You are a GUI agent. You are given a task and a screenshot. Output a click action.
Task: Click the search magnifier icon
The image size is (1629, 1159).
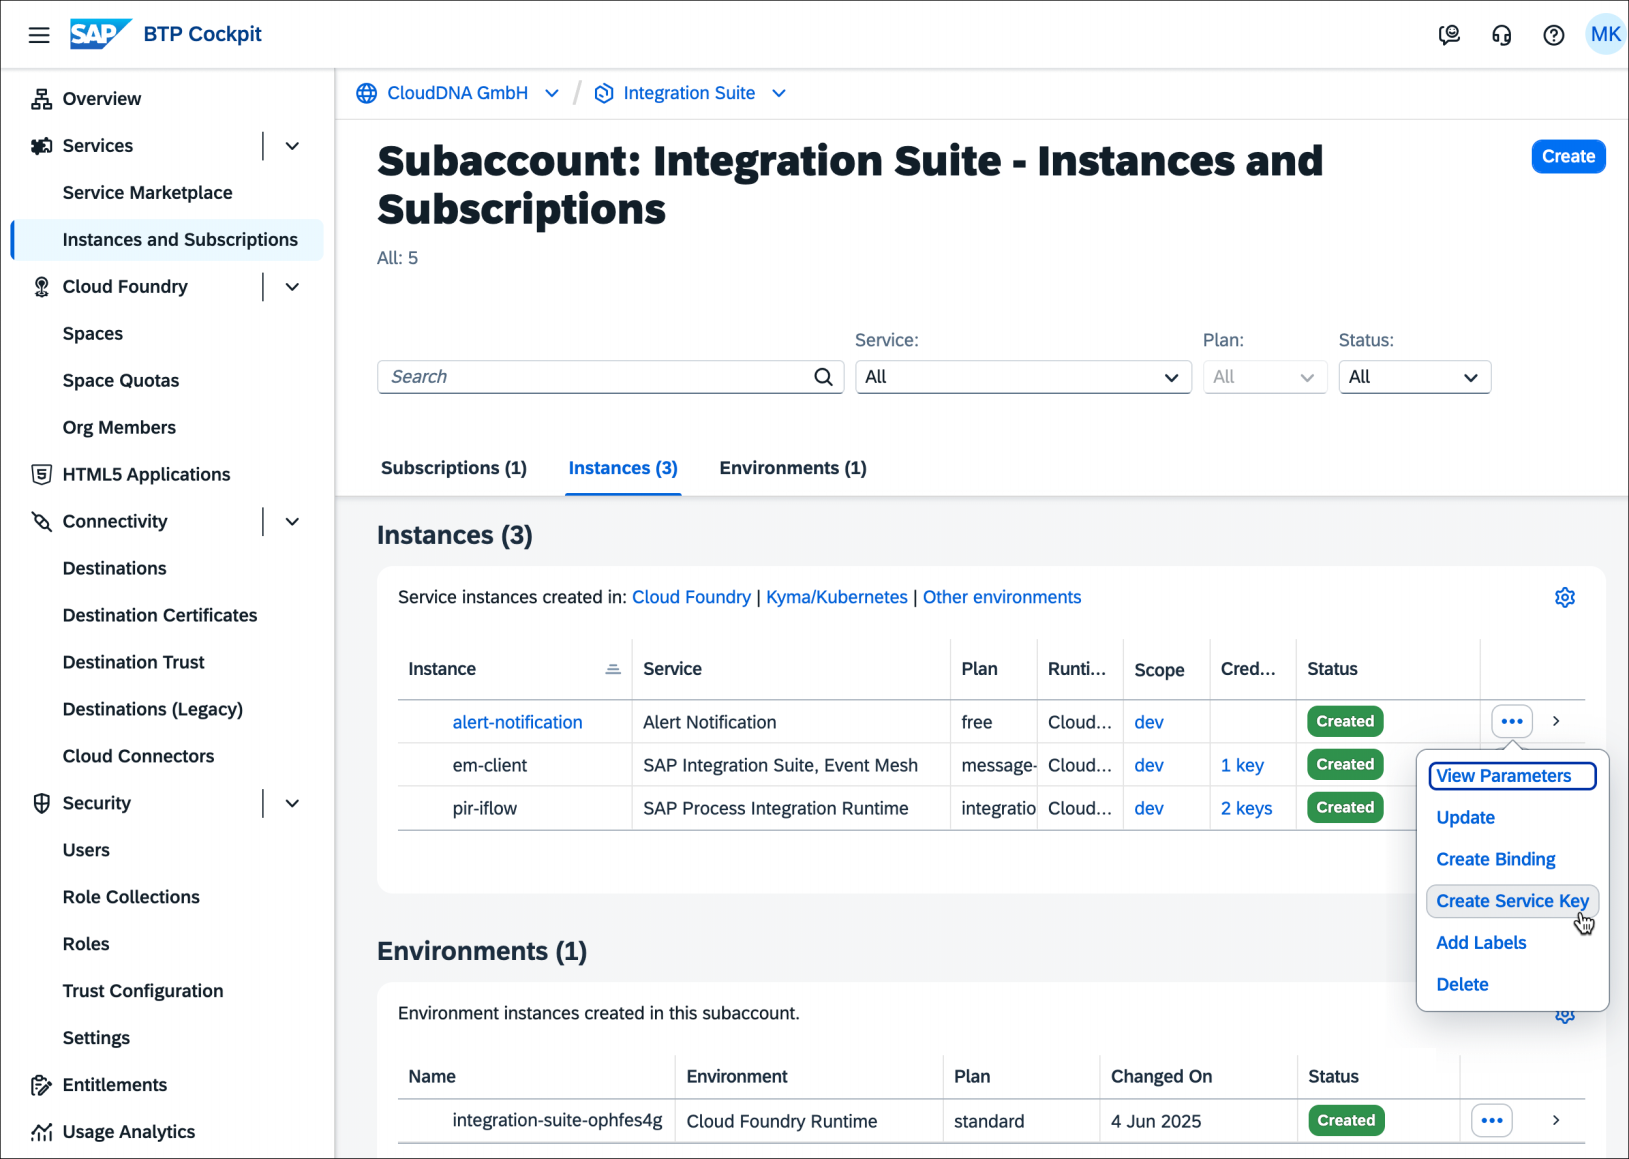click(x=823, y=377)
